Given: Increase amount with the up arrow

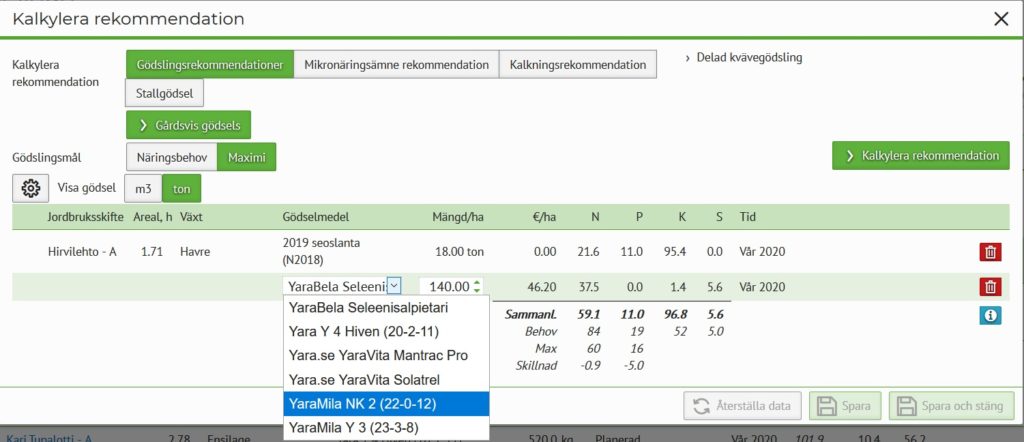Looking at the screenshot, I should (x=477, y=283).
